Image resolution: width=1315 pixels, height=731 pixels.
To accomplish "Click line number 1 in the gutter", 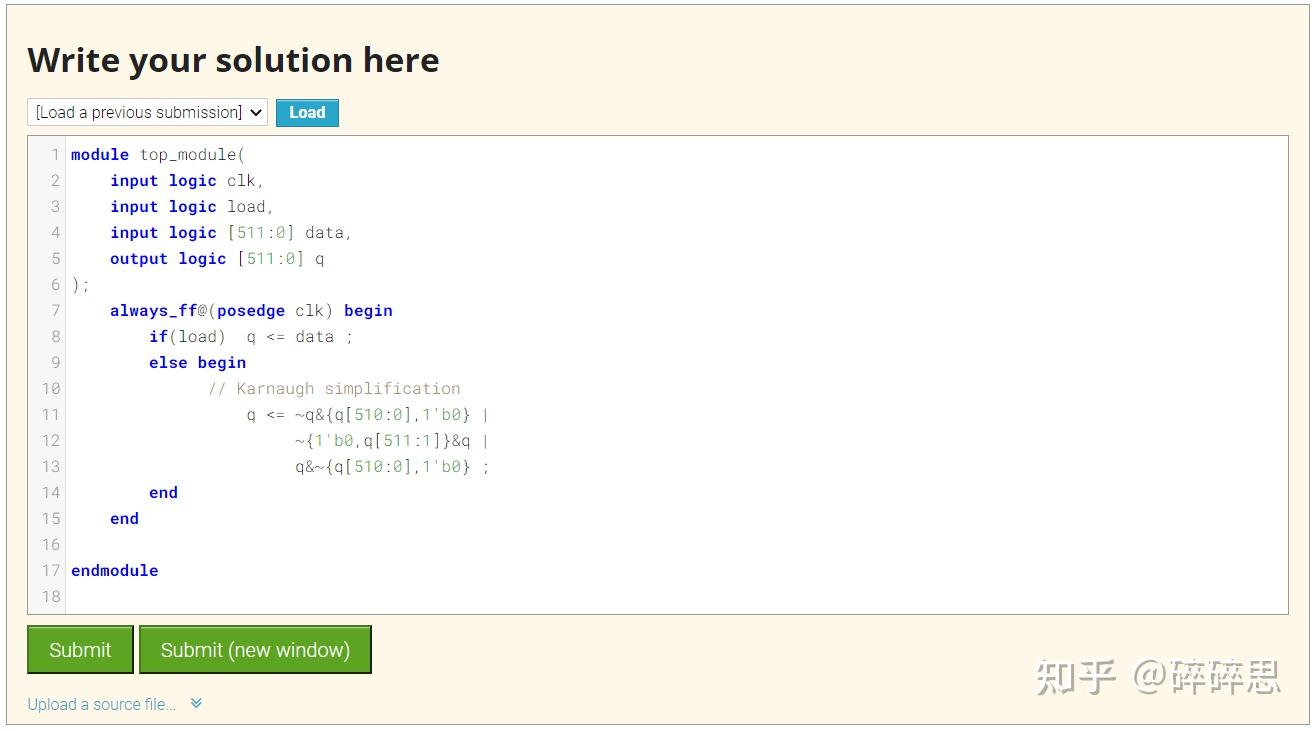I will pyautogui.click(x=54, y=154).
